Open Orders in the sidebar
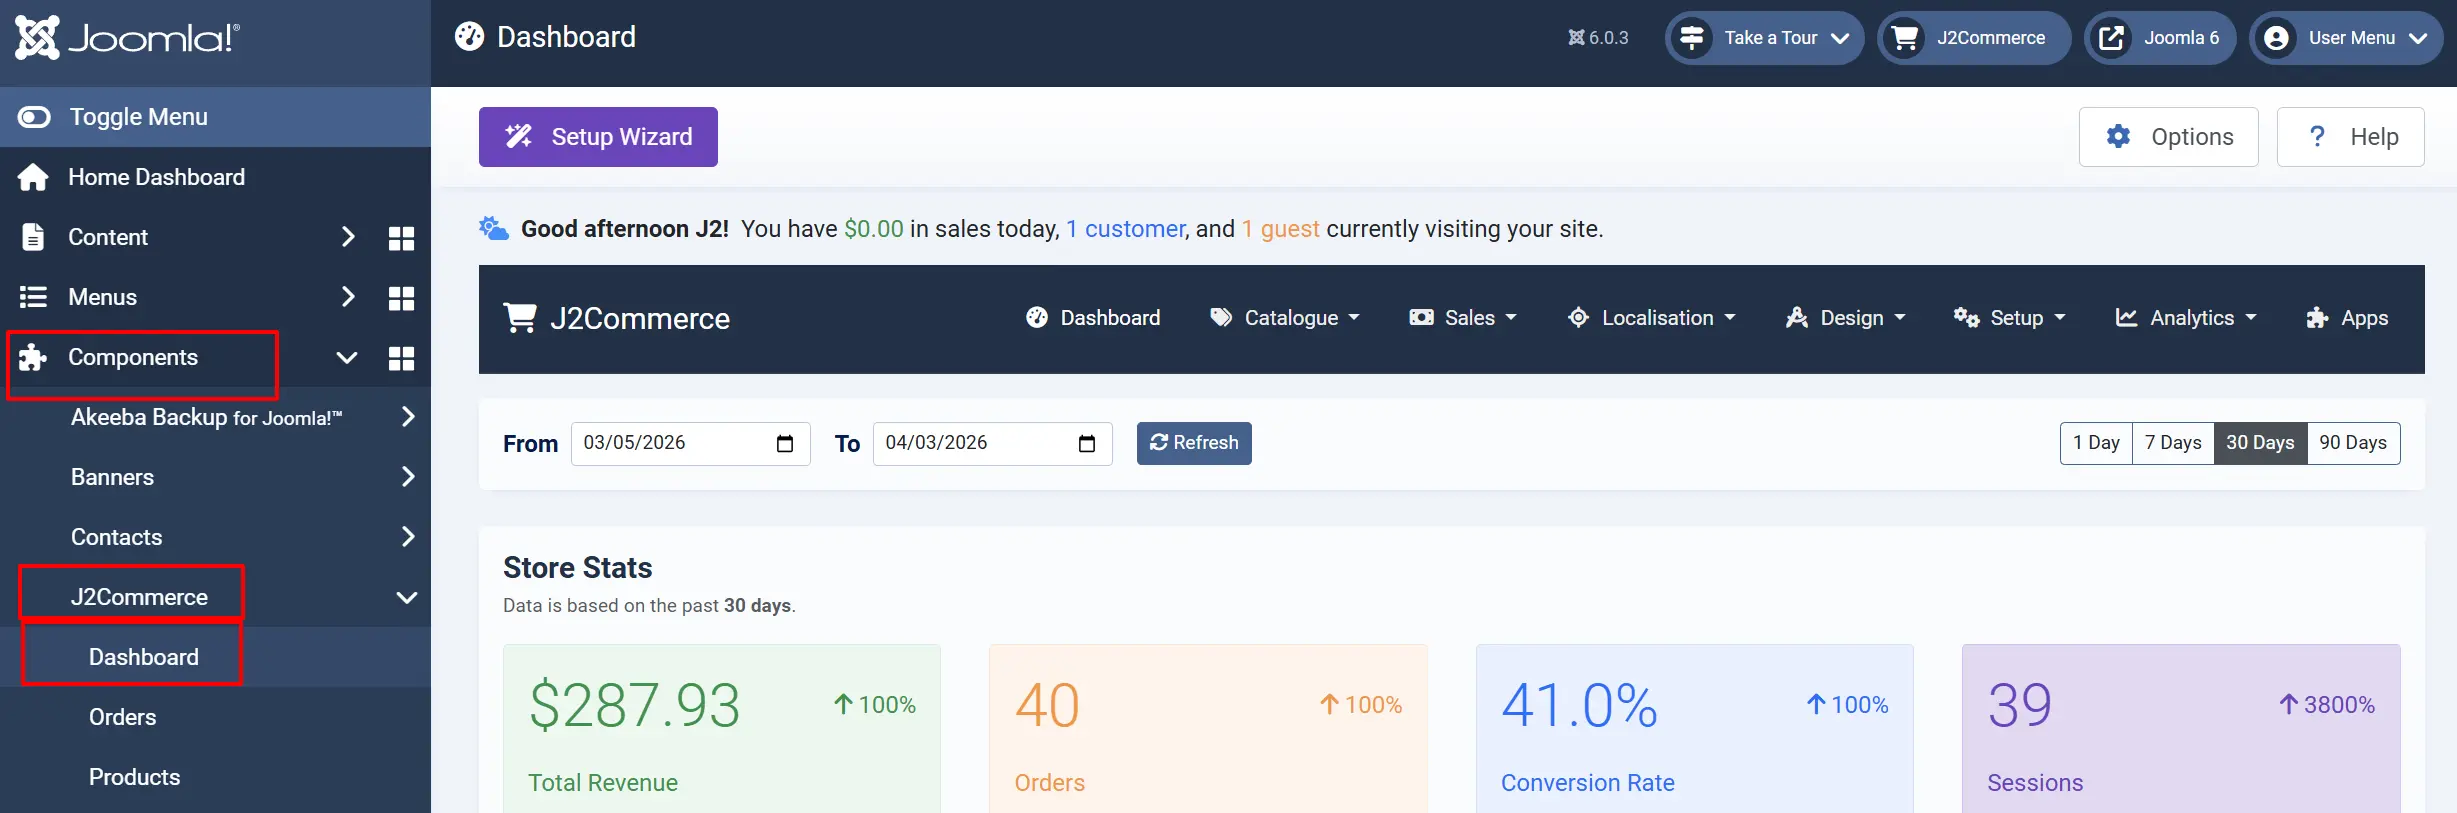Image resolution: width=2457 pixels, height=813 pixels. (x=122, y=717)
